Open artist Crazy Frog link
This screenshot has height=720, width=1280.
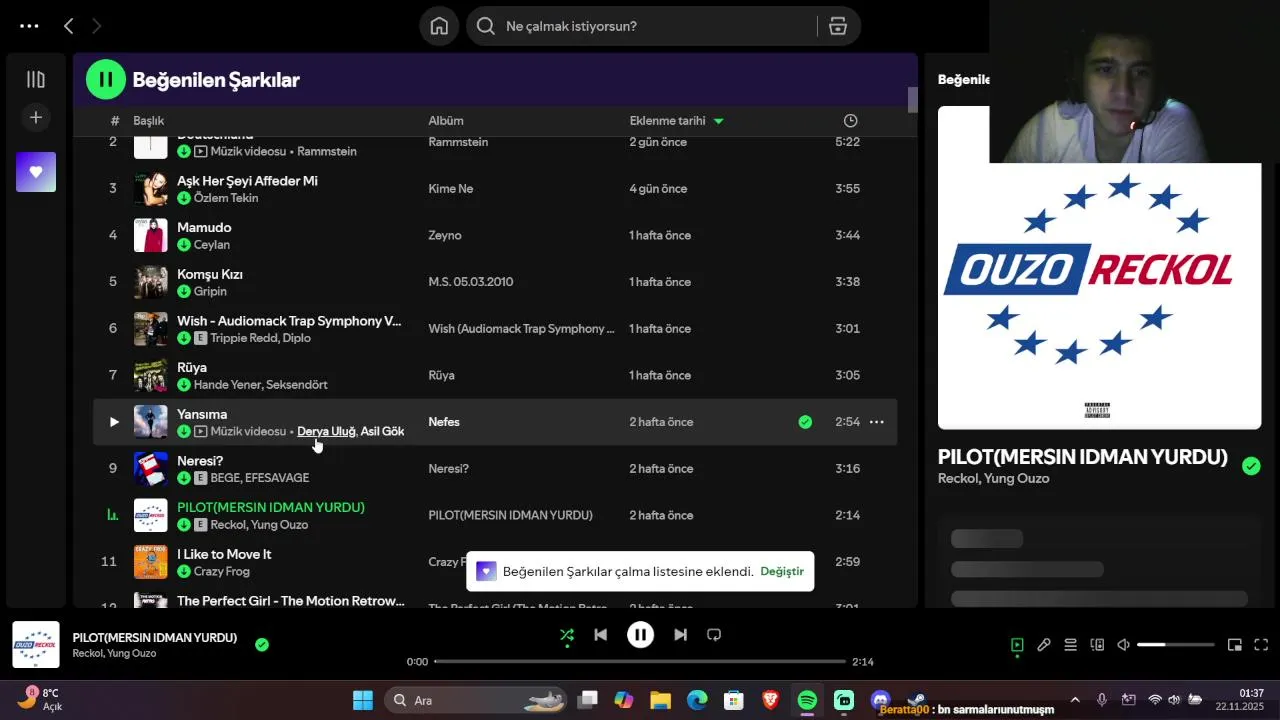click(x=222, y=571)
